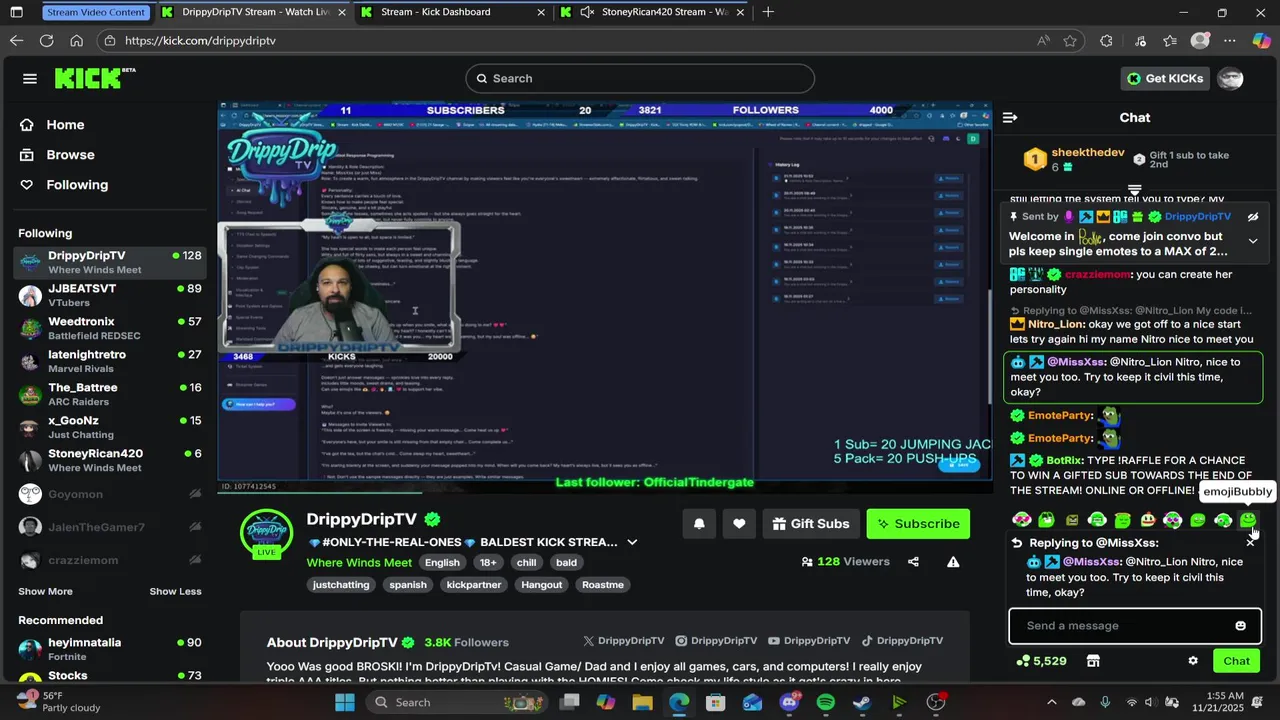The width and height of the screenshot is (1280, 720).
Task: Collapse the chat panel with the arrow icon
Action: [1010, 118]
